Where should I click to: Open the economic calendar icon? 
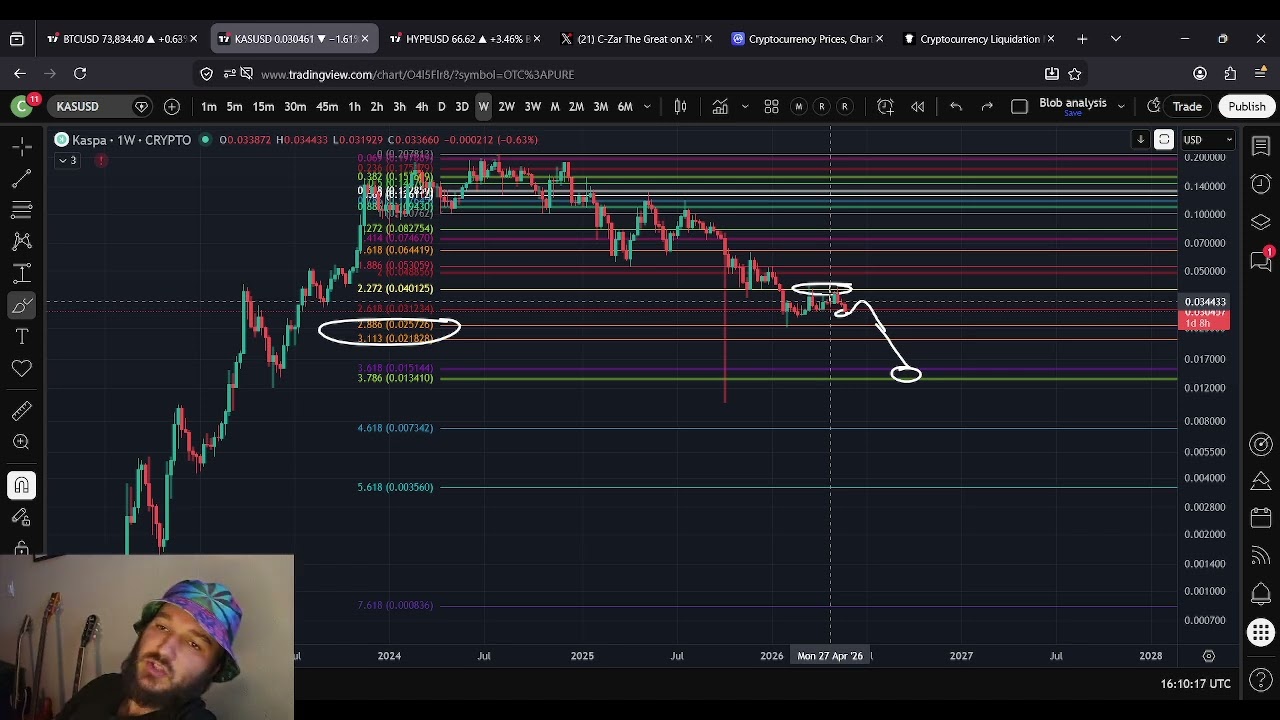1261,518
